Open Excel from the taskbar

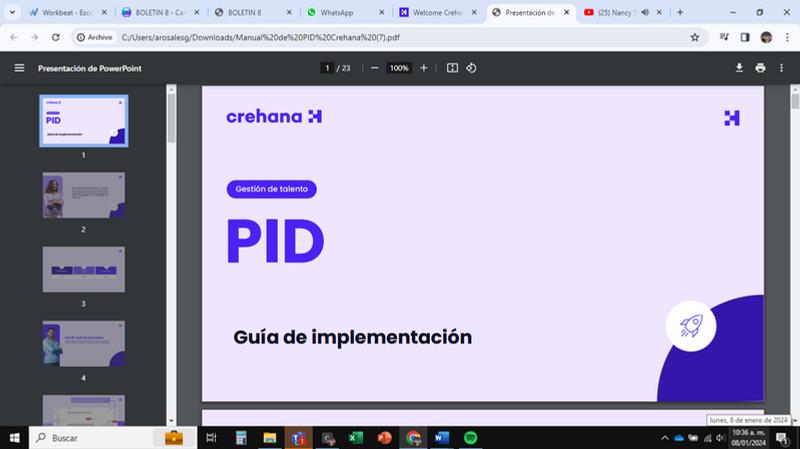coord(356,438)
